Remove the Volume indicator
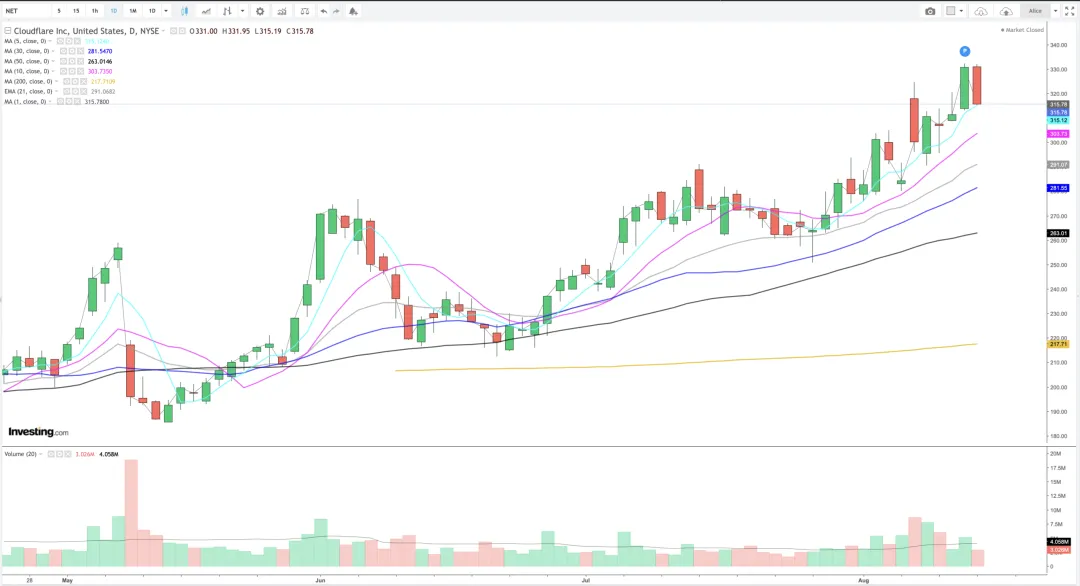Screen dimensions: 1080x586 (x=68, y=454)
